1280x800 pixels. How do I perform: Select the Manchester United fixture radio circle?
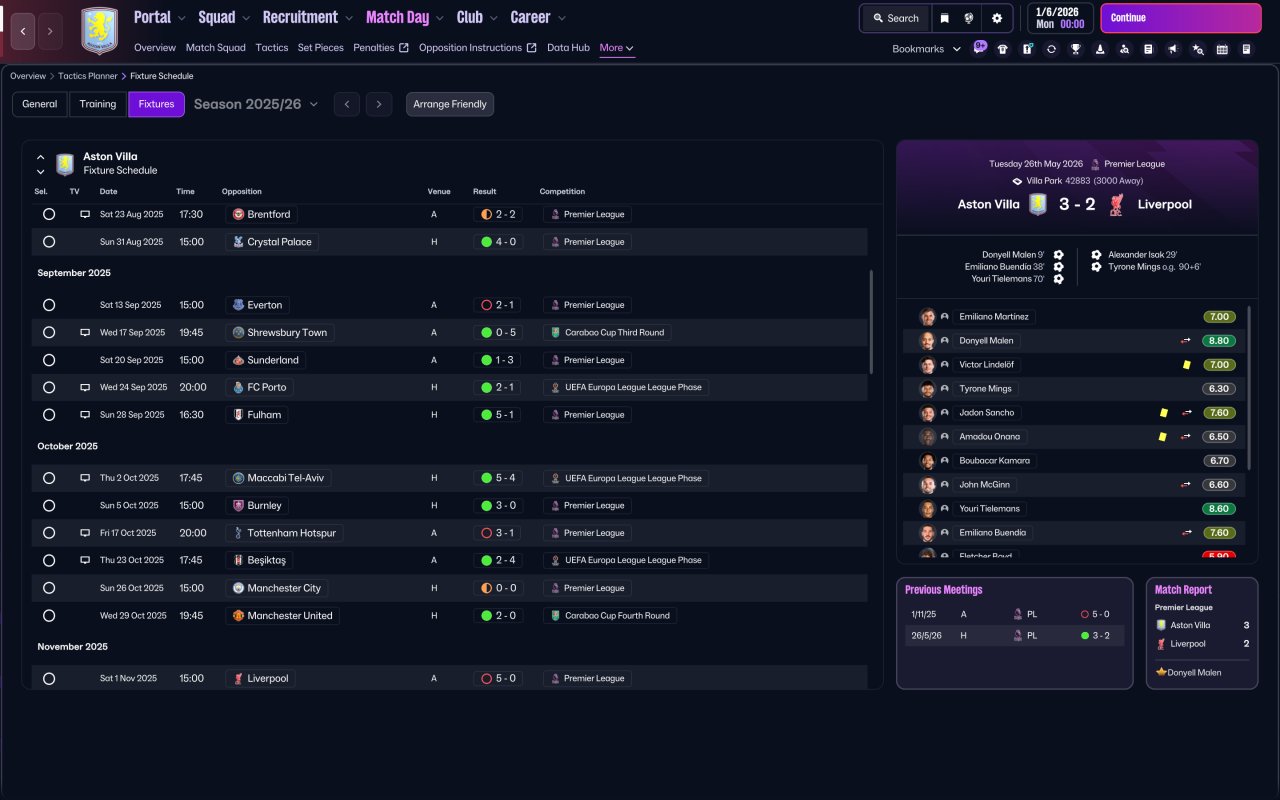[x=49, y=616]
